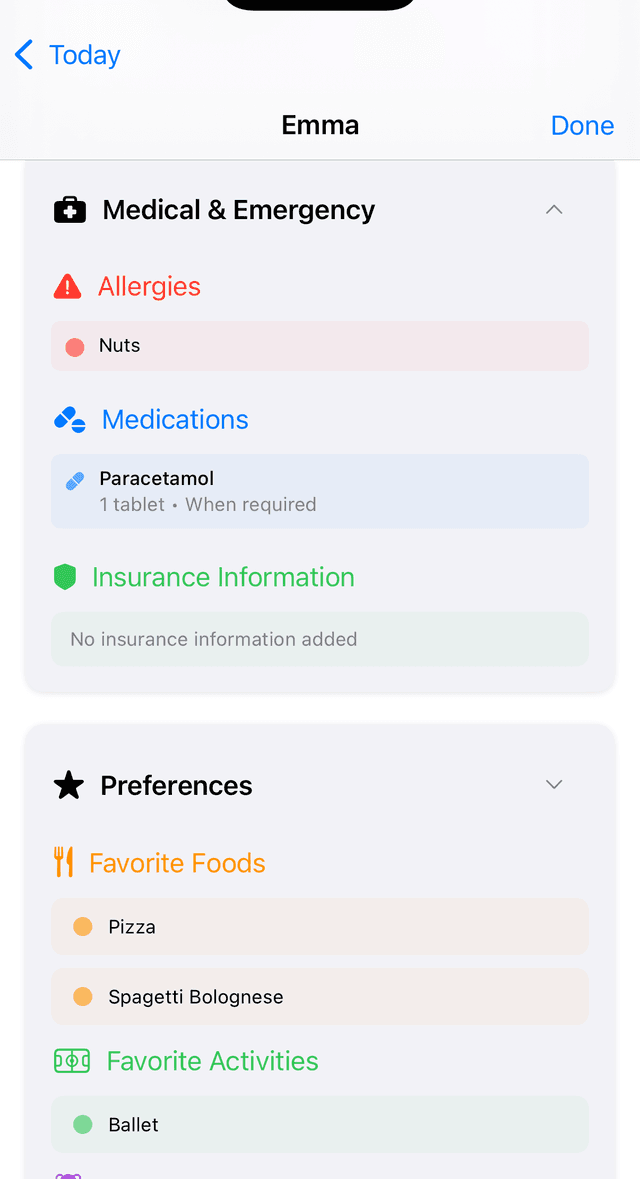Click the green Insurance Information shield icon
This screenshot has height=1179, width=640.
(x=66, y=577)
